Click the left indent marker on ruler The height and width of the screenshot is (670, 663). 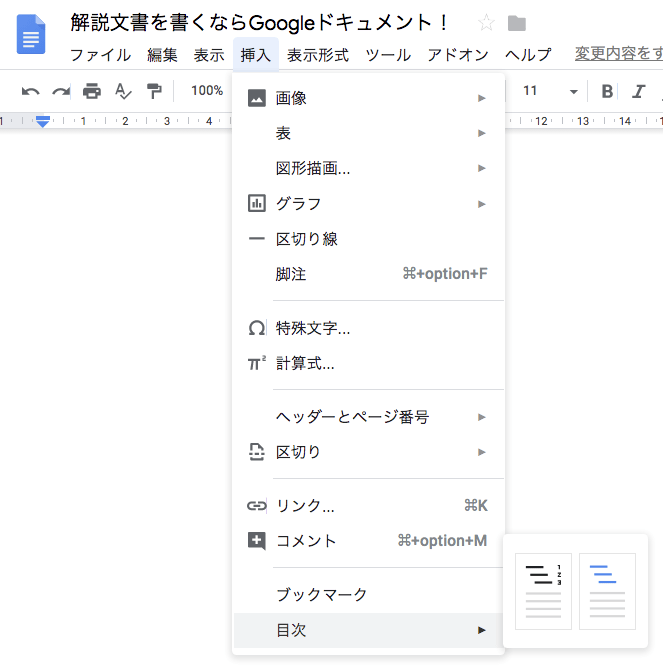pyautogui.click(x=43, y=123)
